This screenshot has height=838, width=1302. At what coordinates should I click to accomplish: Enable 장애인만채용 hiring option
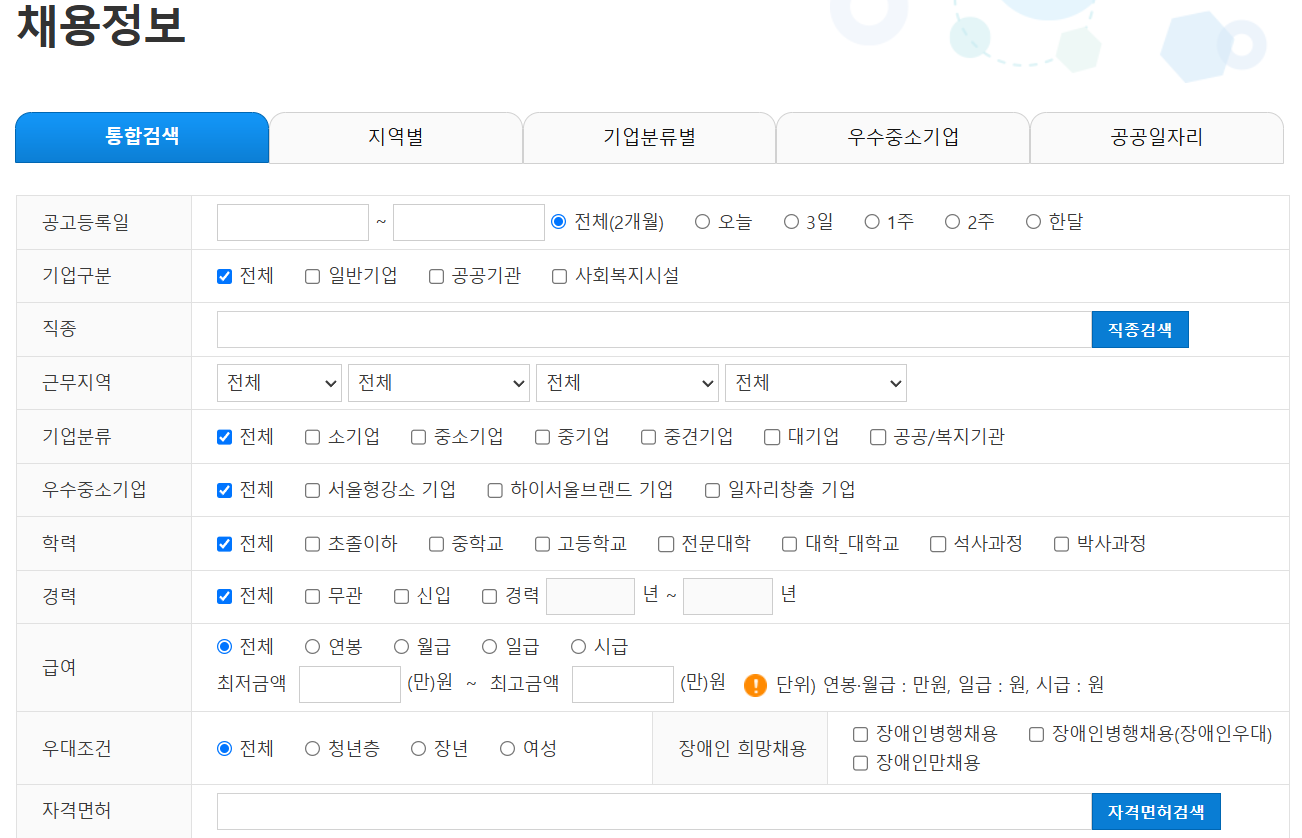click(858, 764)
